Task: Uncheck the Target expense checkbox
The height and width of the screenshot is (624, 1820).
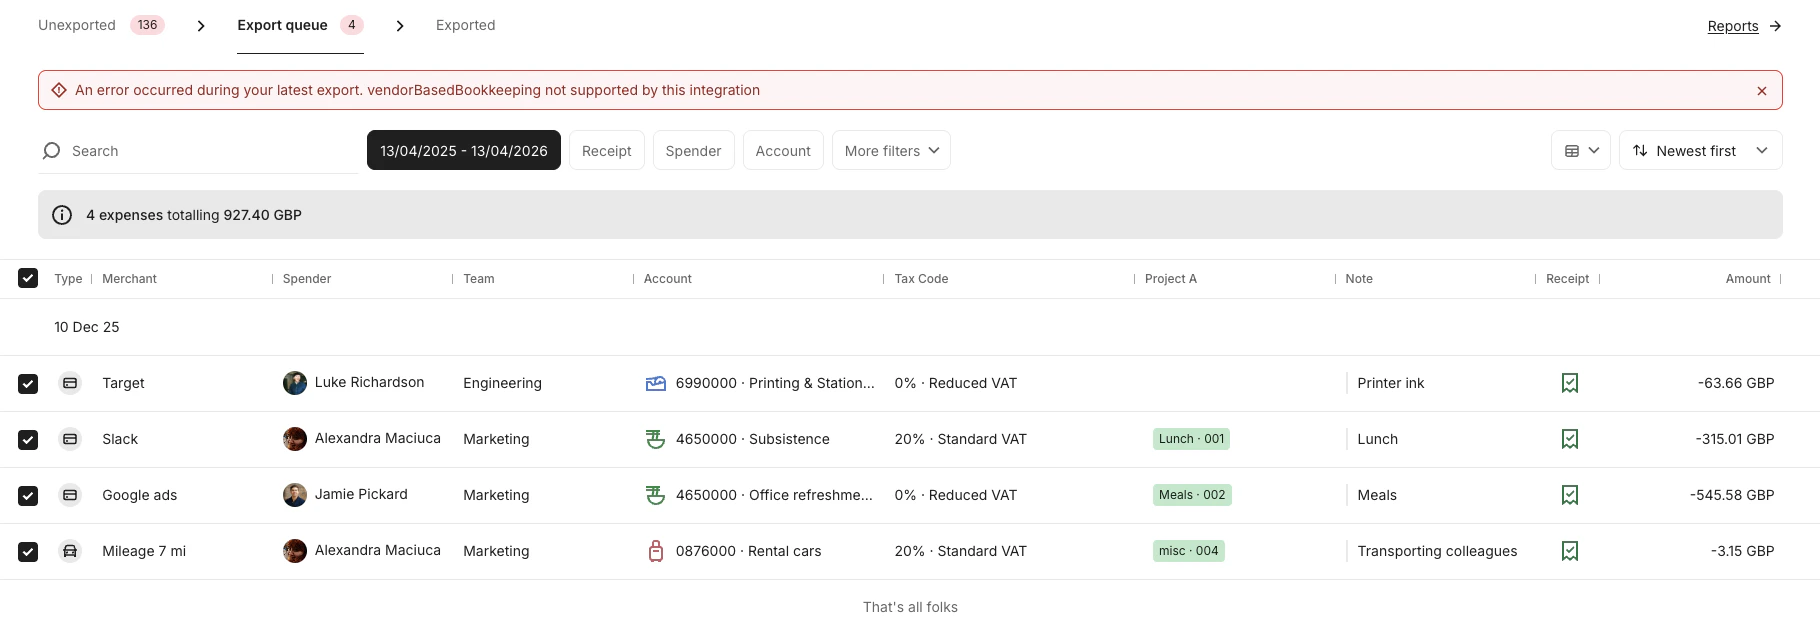Action: pyautogui.click(x=28, y=383)
